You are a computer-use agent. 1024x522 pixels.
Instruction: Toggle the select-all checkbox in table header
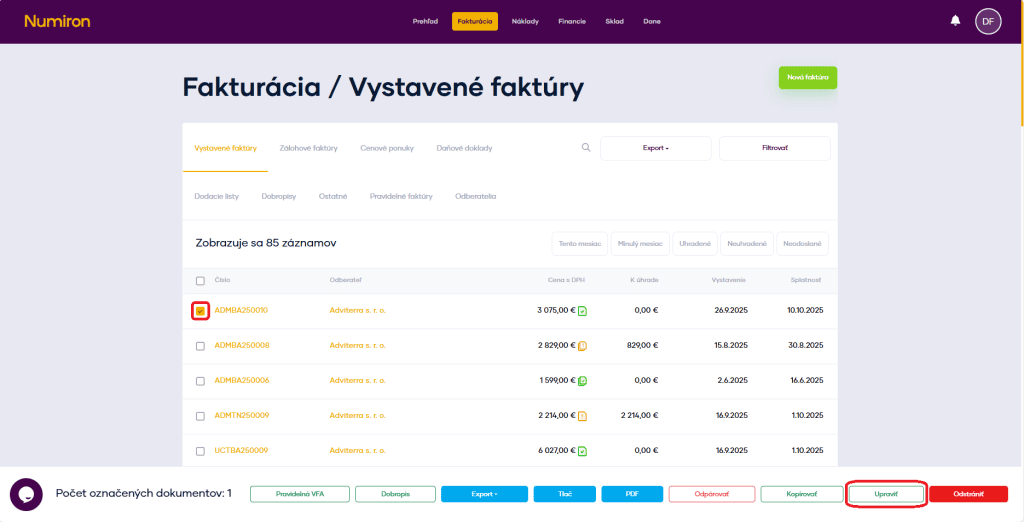(x=200, y=281)
